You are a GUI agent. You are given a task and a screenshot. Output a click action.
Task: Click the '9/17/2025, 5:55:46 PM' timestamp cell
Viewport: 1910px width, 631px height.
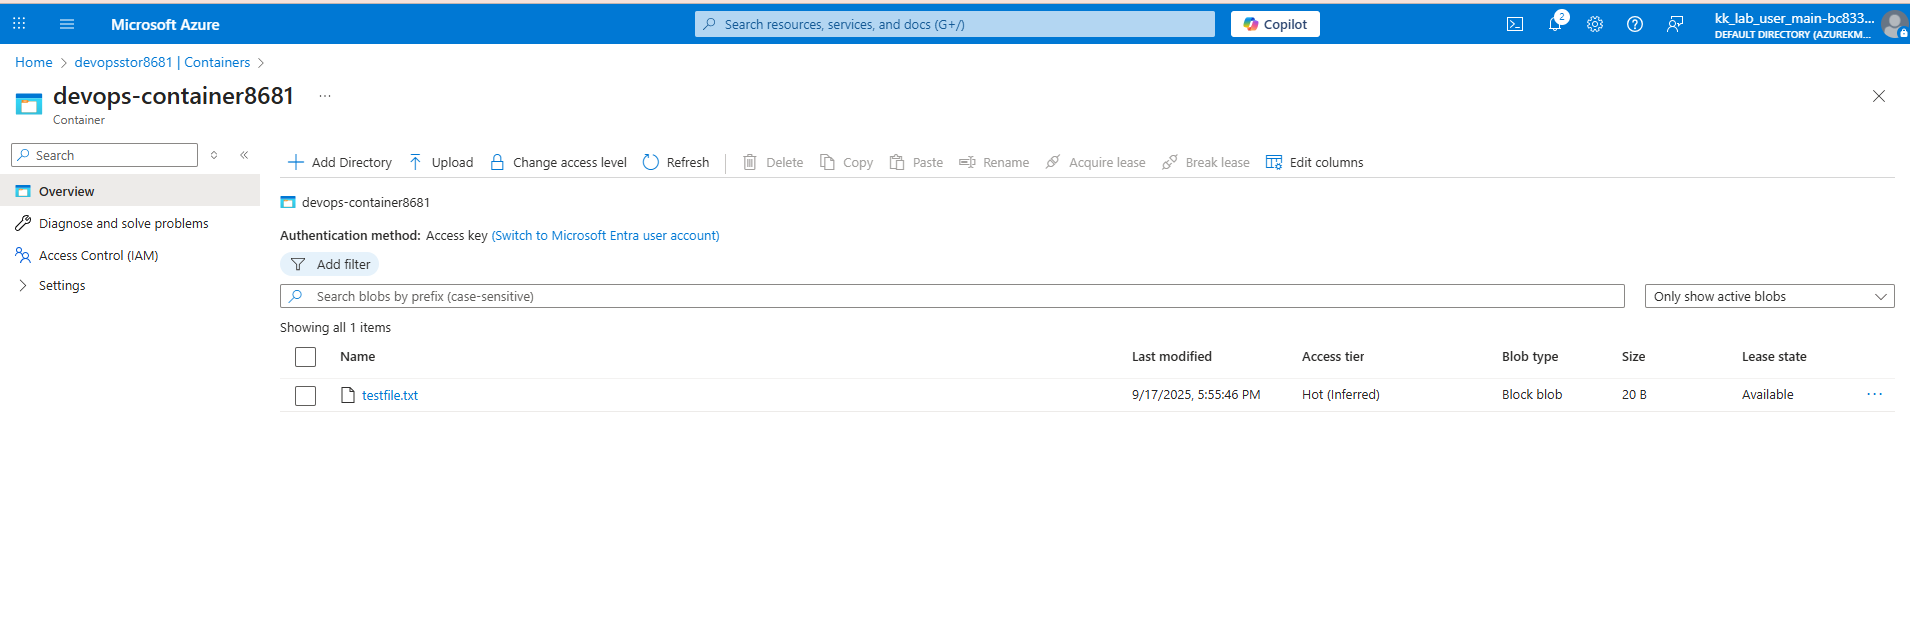point(1196,394)
